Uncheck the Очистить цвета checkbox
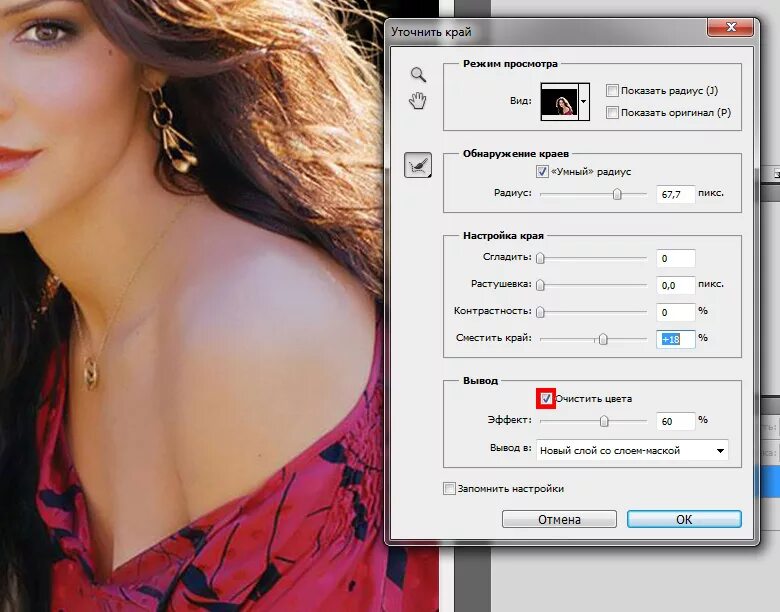 click(x=546, y=399)
